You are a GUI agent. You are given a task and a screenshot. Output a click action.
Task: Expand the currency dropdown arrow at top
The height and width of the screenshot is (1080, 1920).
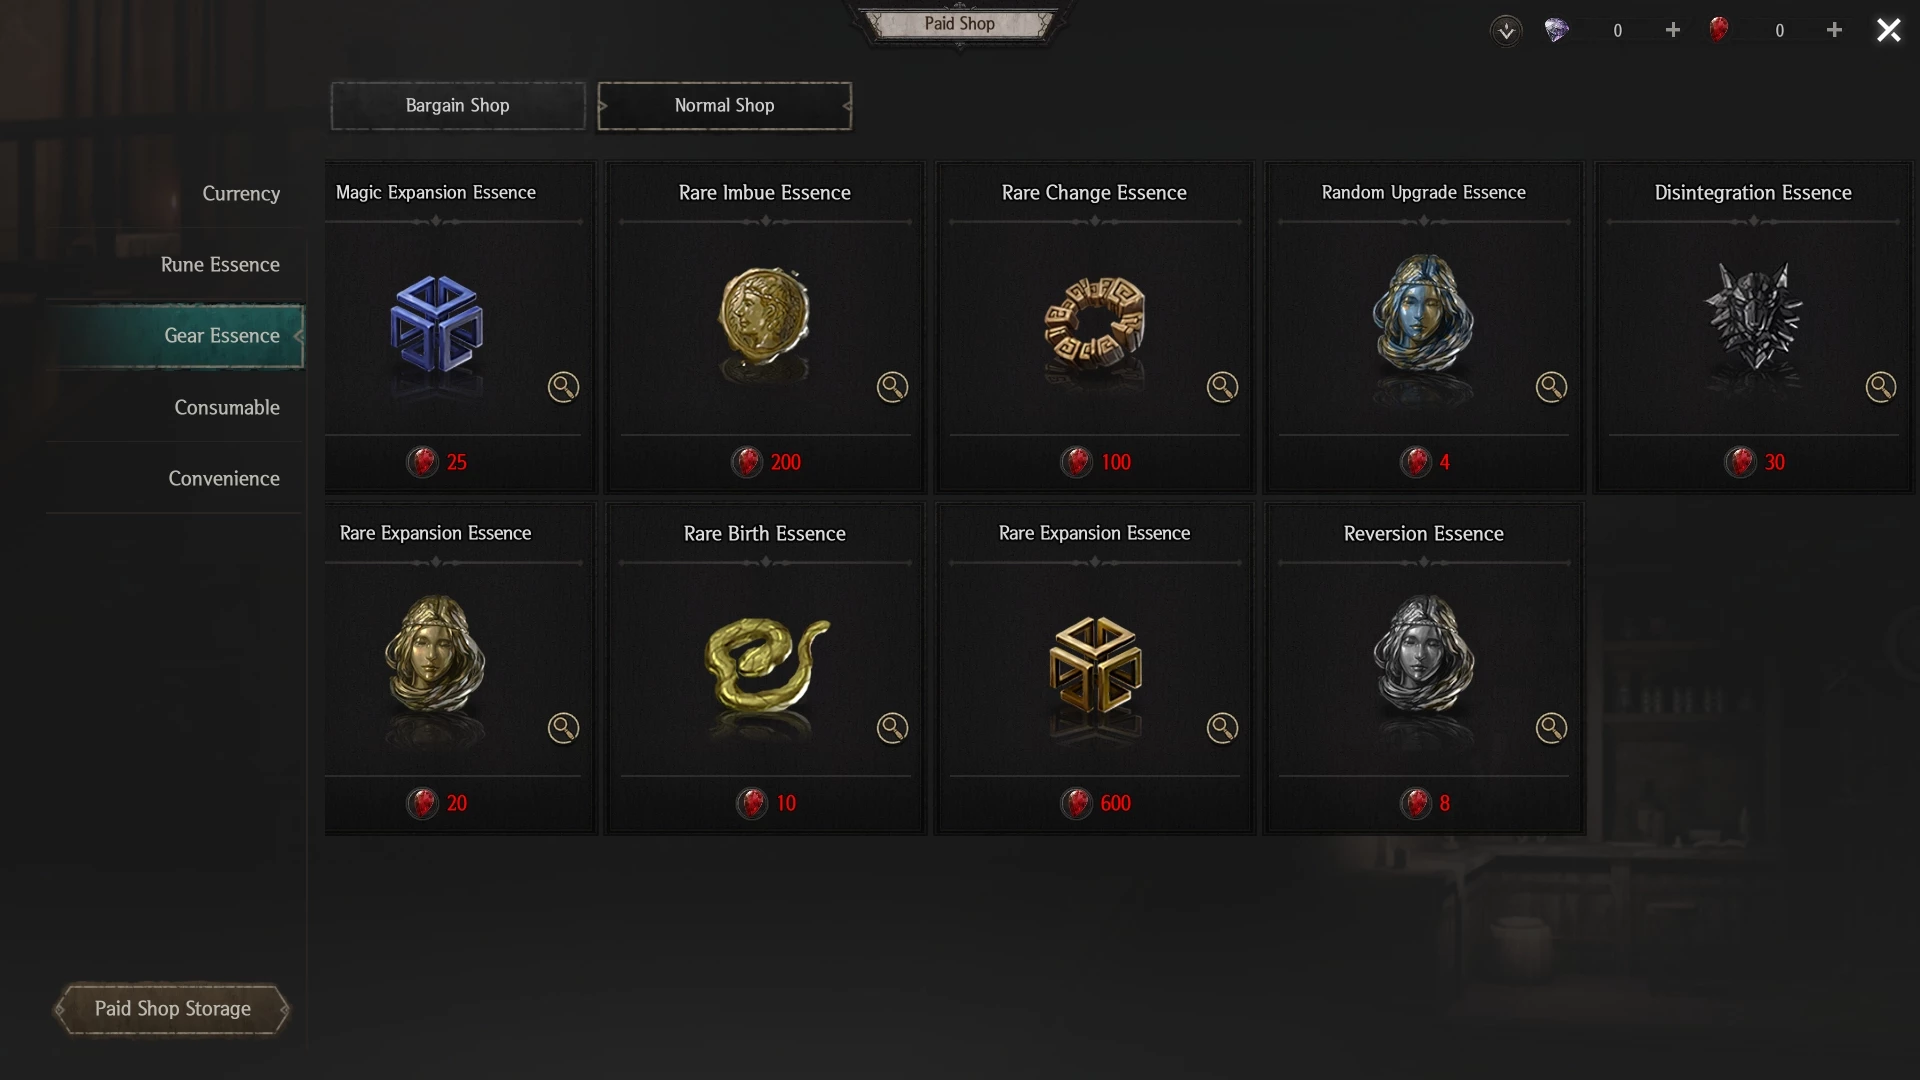tap(1506, 31)
